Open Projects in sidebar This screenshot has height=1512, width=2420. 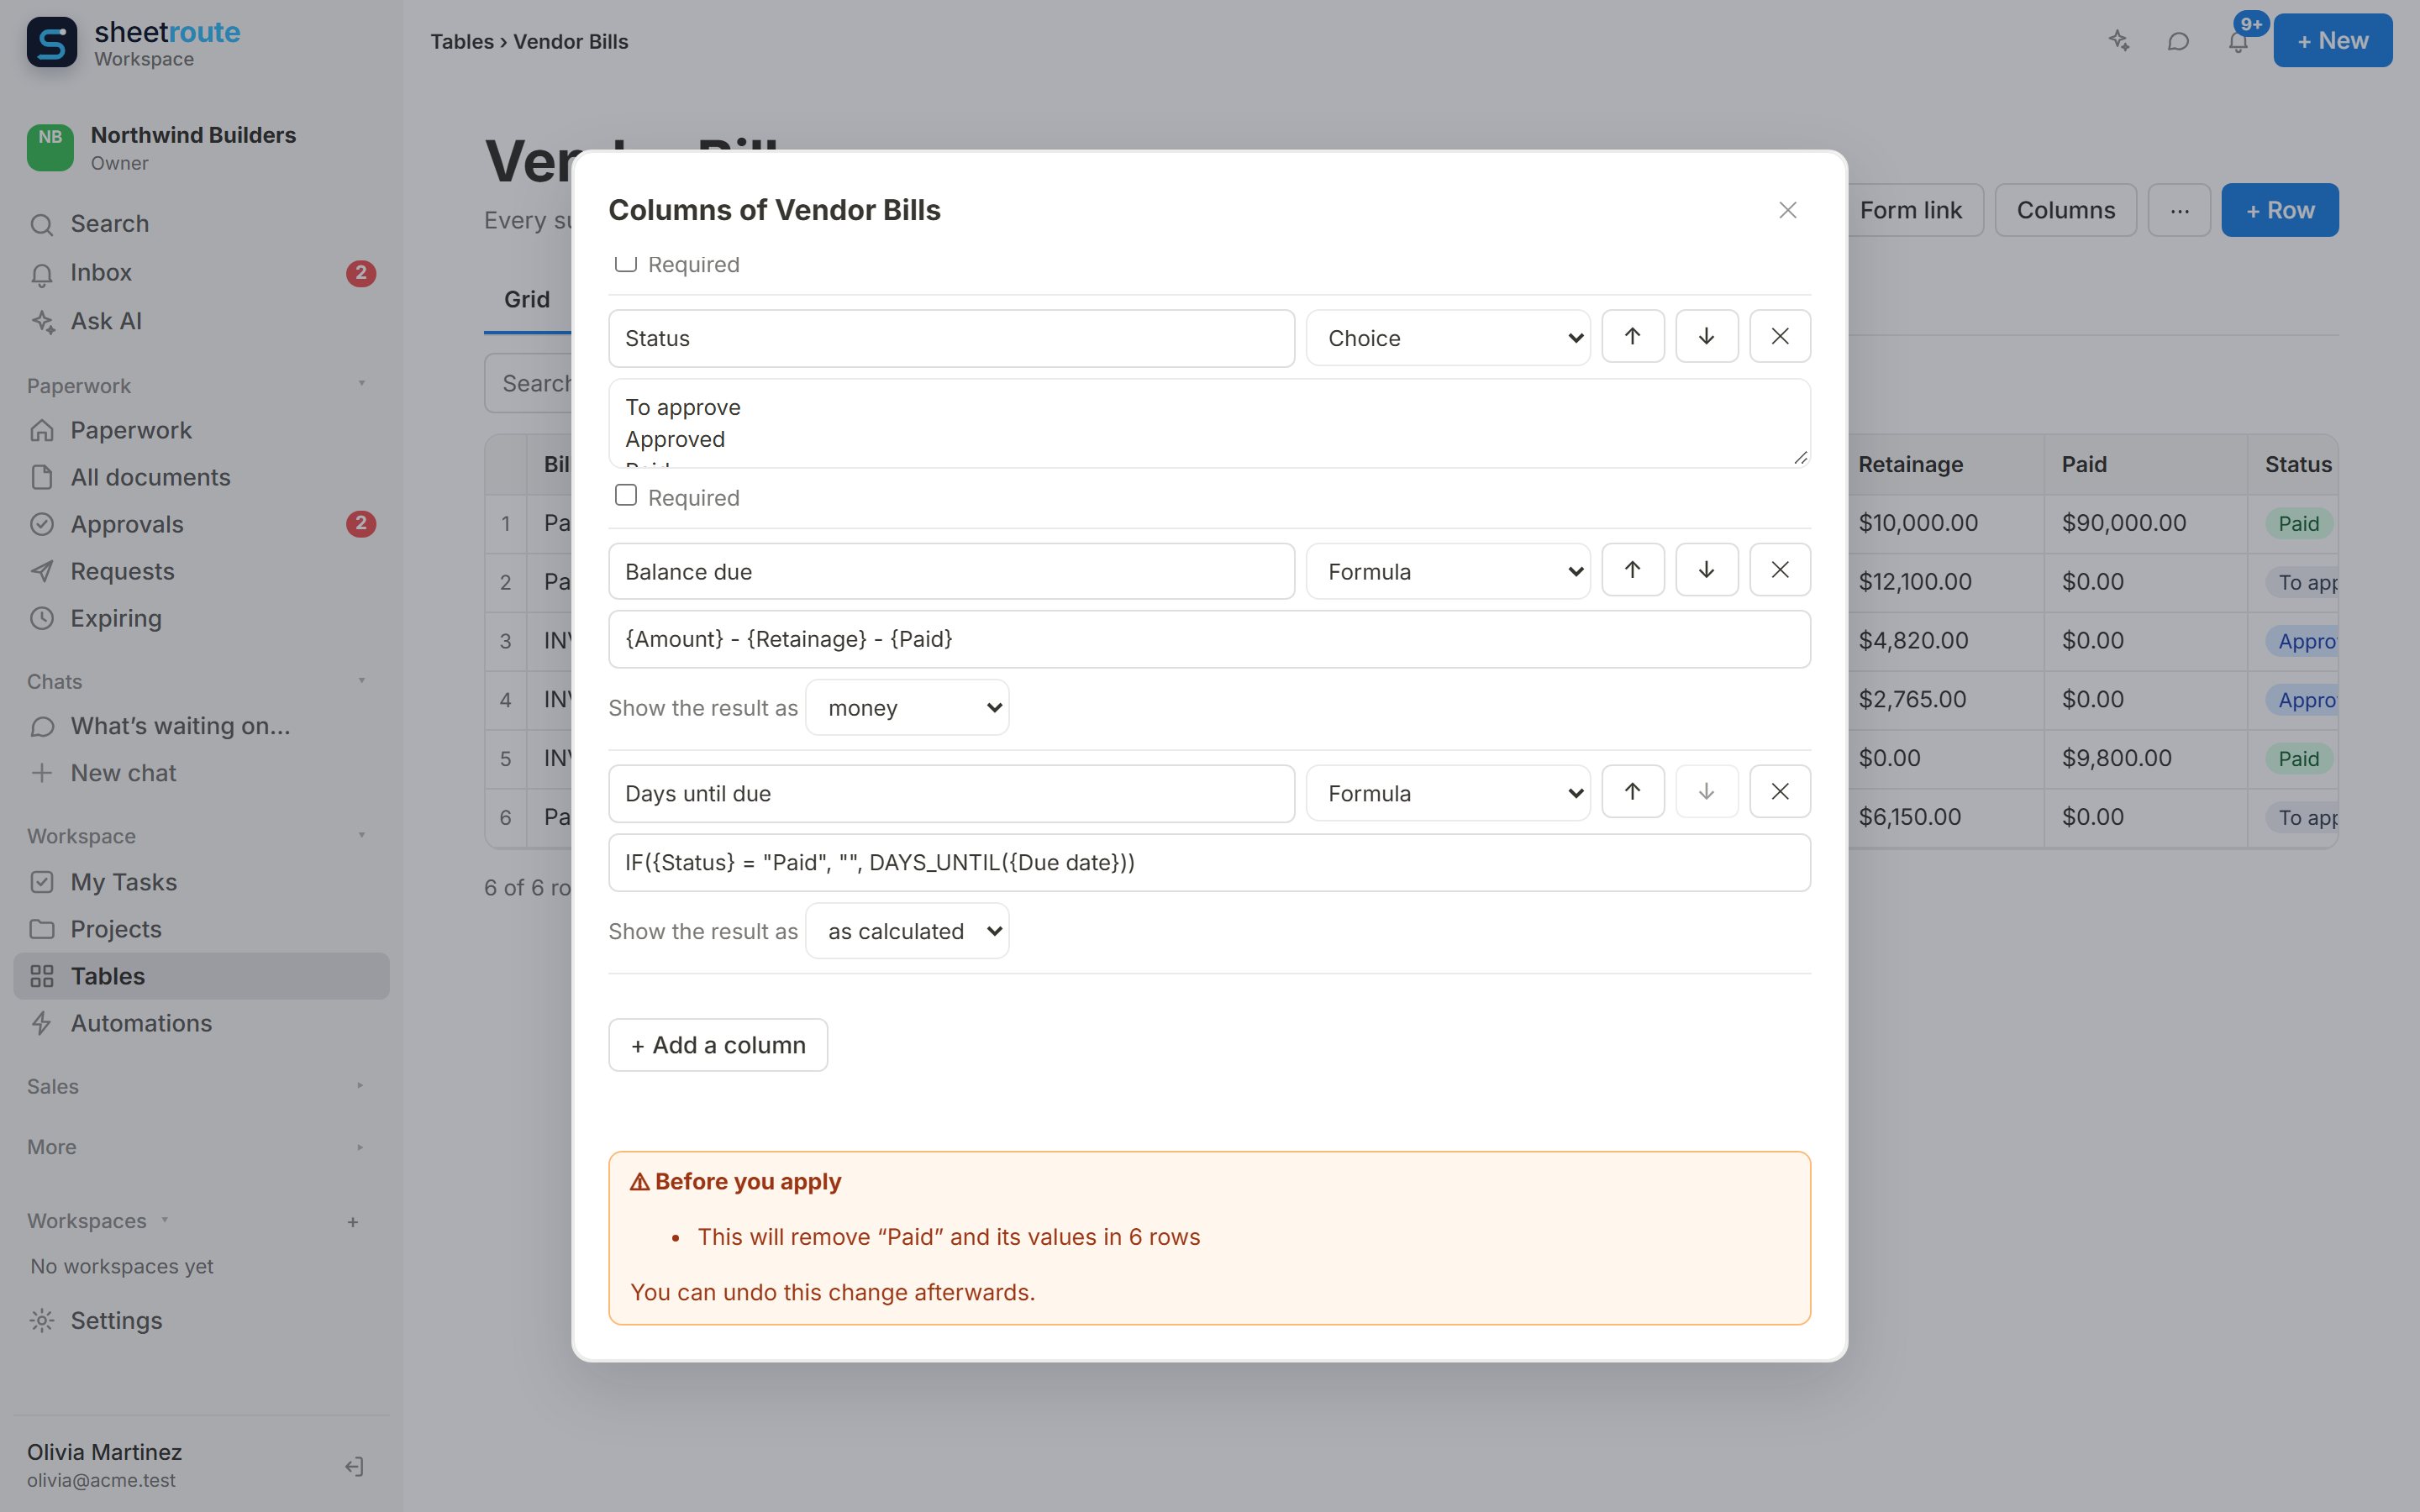point(201,929)
